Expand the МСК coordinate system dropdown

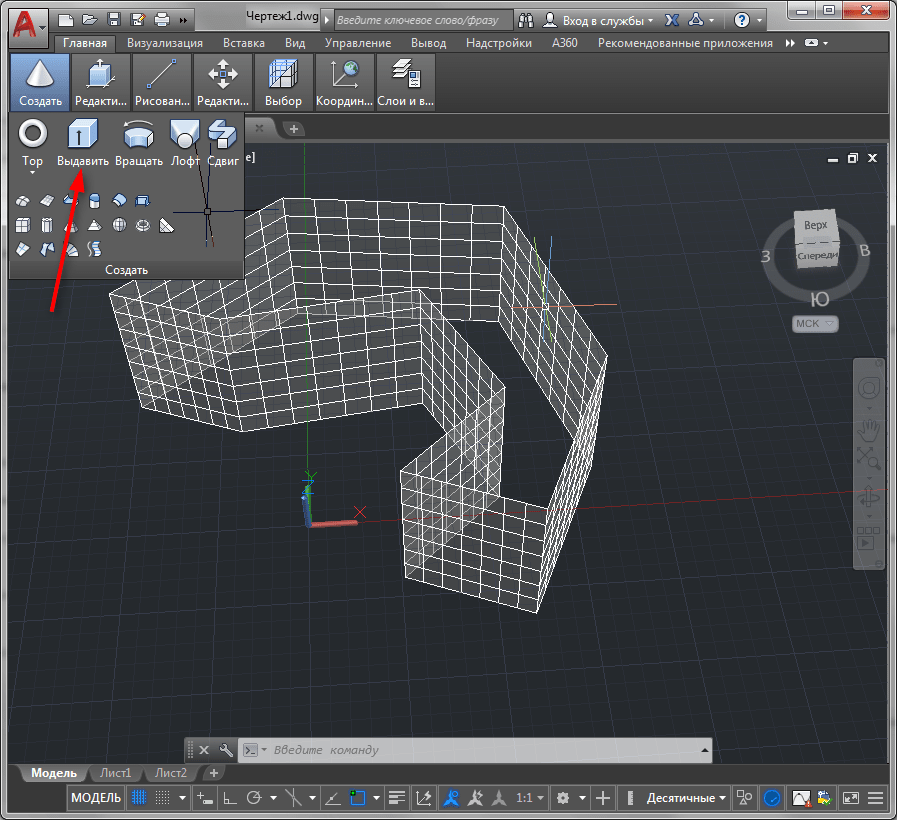[816, 324]
